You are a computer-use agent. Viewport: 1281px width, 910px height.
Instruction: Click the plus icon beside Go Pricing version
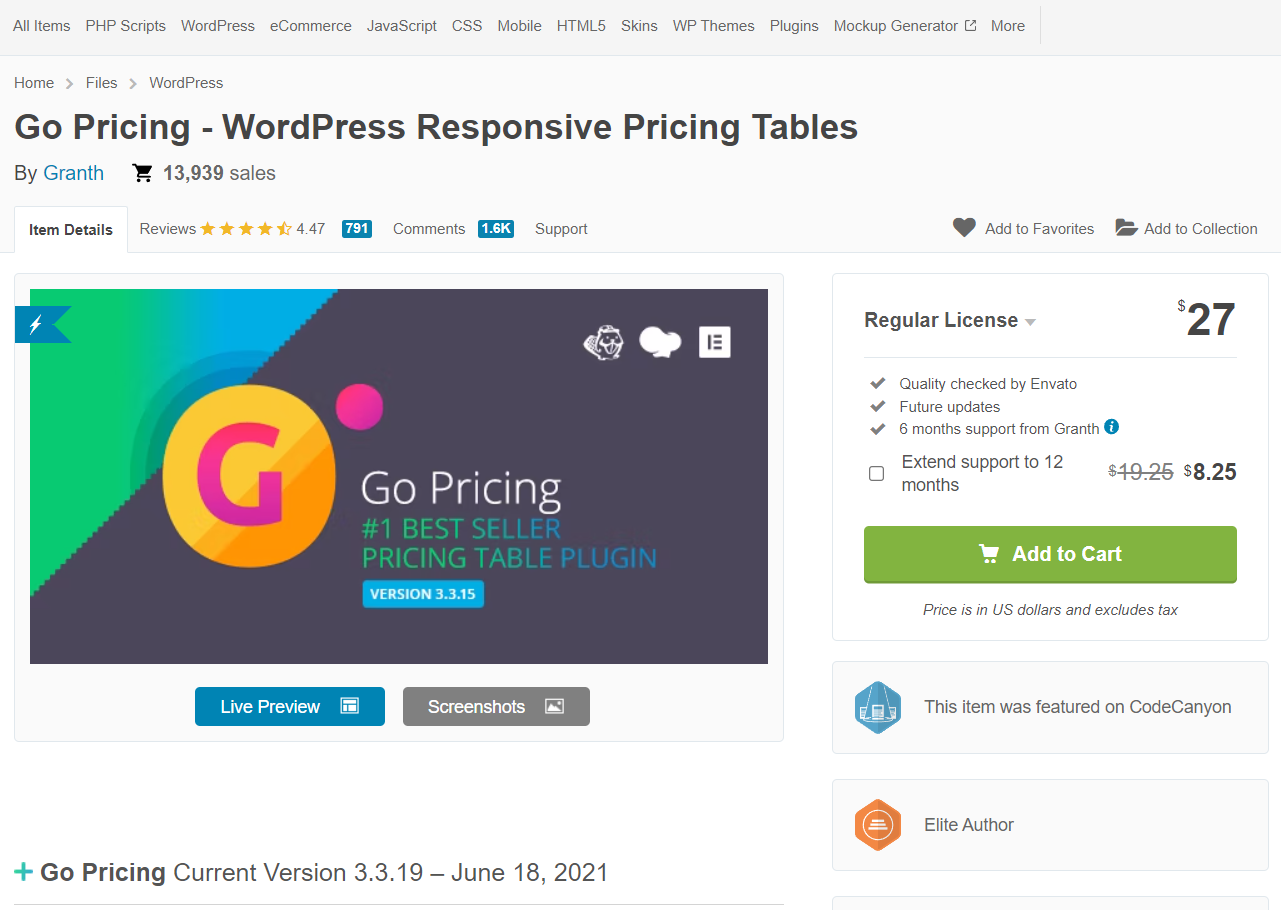pos(24,872)
